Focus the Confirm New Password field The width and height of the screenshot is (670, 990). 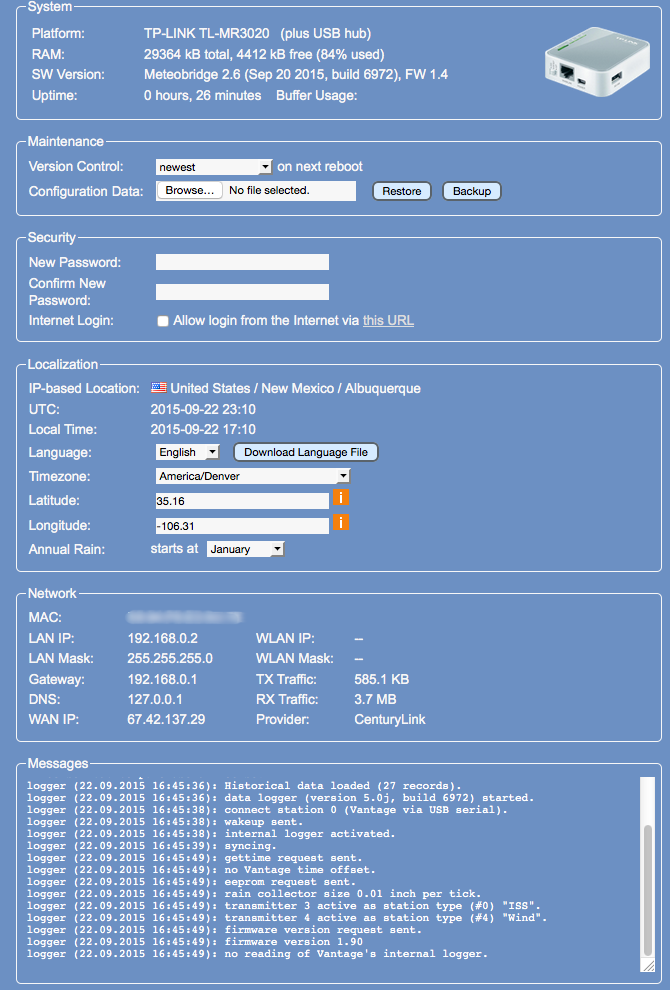pos(242,292)
